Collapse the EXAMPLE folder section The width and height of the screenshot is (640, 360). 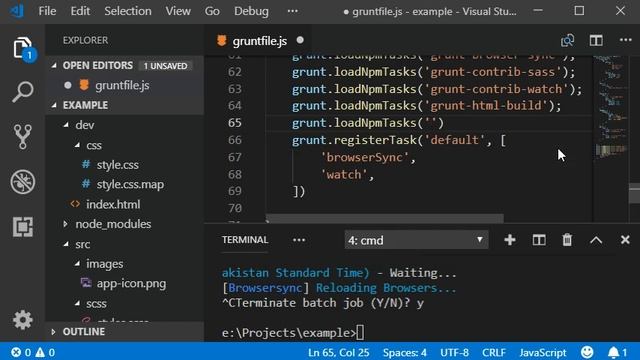pyautogui.click(x=54, y=105)
